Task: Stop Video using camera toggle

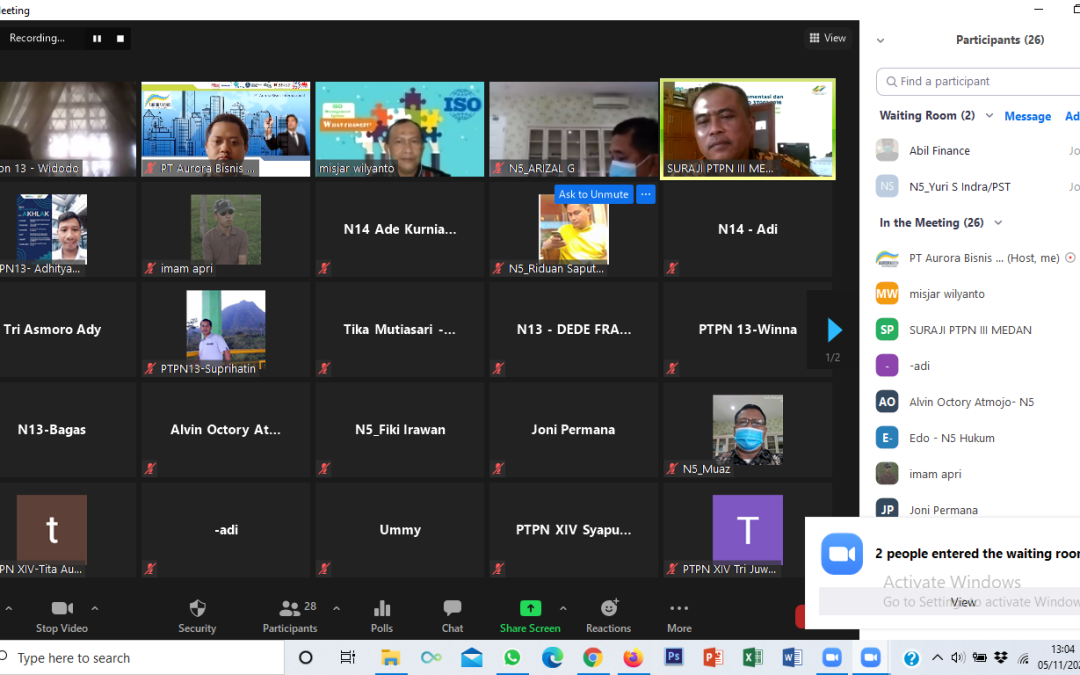Action: pyautogui.click(x=62, y=609)
